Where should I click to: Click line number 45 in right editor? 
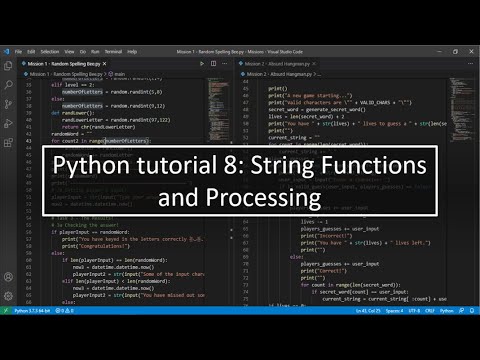(x=246, y=88)
